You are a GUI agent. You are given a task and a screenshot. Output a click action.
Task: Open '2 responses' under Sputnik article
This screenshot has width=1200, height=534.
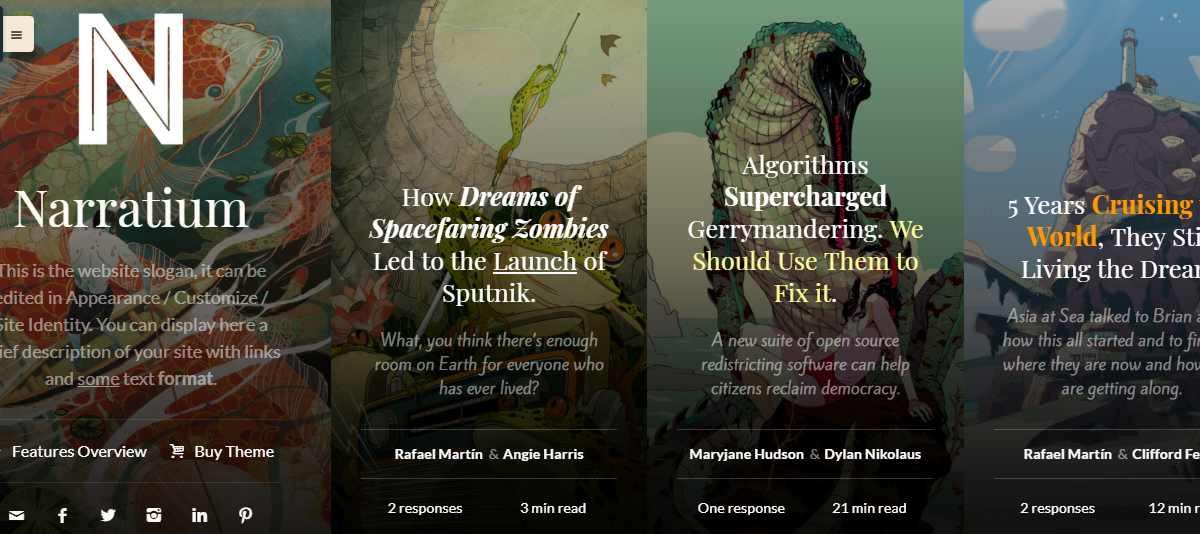tap(425, 508)
